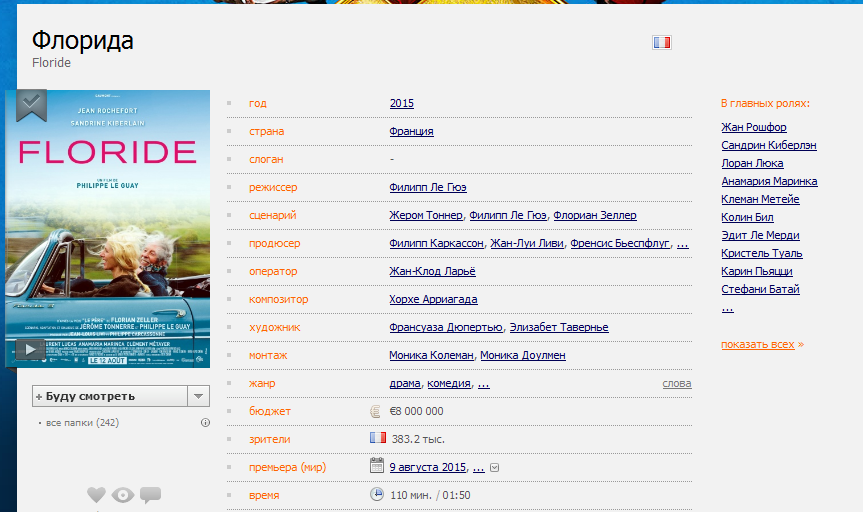Open actor Карин Пьяцци page
The width and height of the screenshot is (863, 512).
[757, 271]
